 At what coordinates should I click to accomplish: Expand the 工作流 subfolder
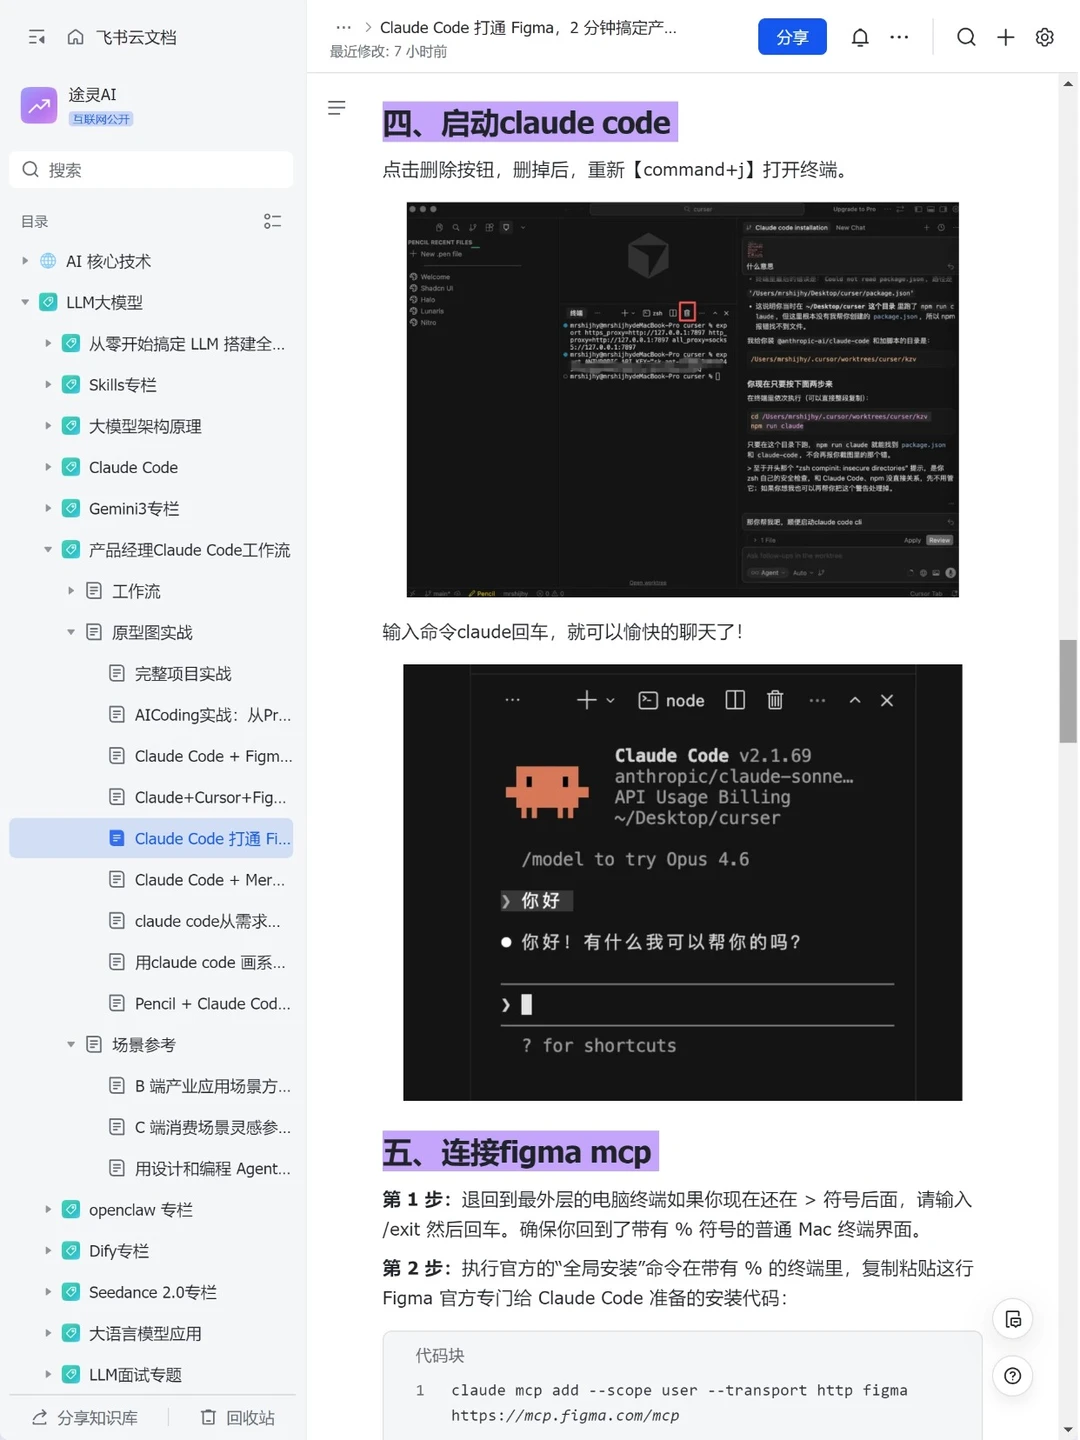coord(71,591)
